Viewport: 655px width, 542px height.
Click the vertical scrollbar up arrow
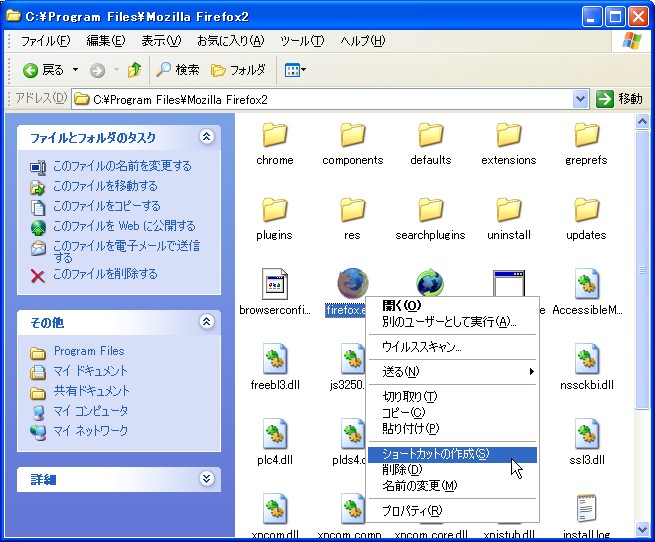tap(642, 122)
